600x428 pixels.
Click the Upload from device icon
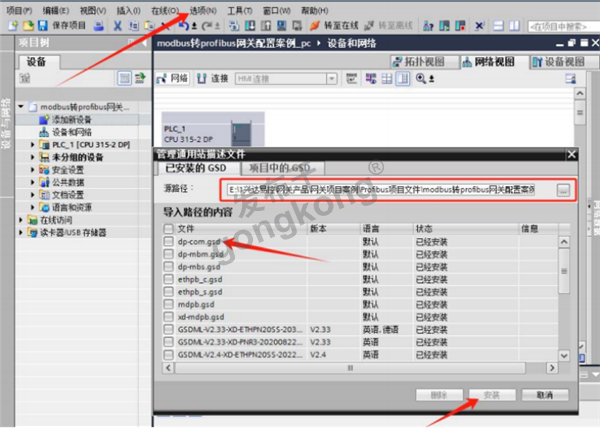coord(266,26)
